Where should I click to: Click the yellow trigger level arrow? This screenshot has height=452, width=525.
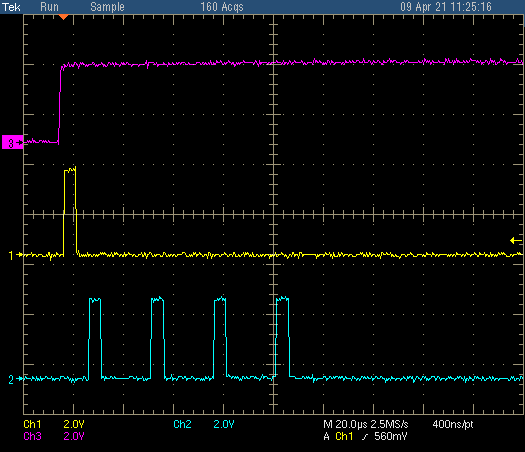(516, 240)
